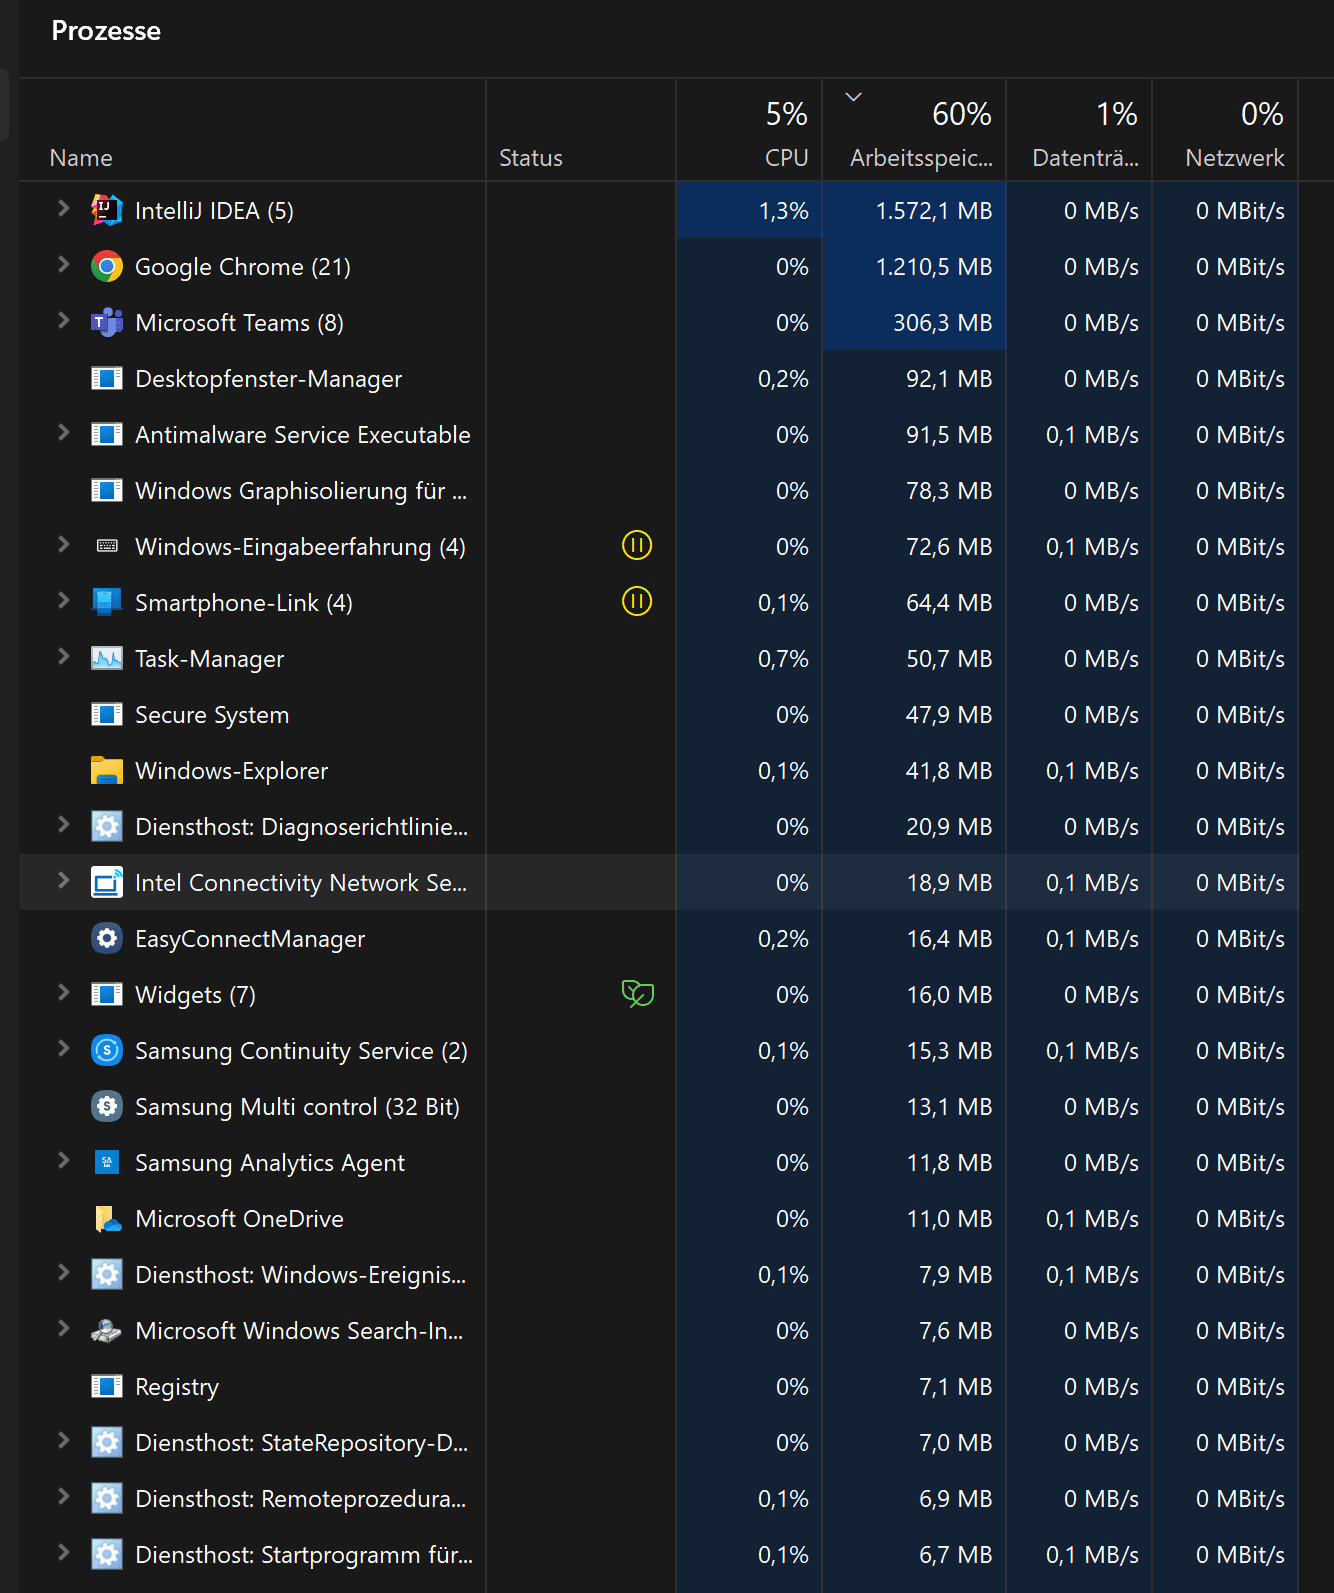This screenshot has width=1334, height=1593.
Task: Click the Secure System process icon
Action: click(x=107, y=714)
